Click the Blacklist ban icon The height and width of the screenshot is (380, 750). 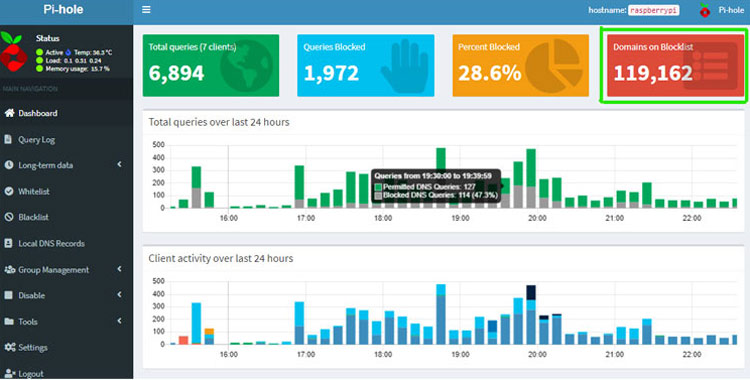click(x=9, y=217)
